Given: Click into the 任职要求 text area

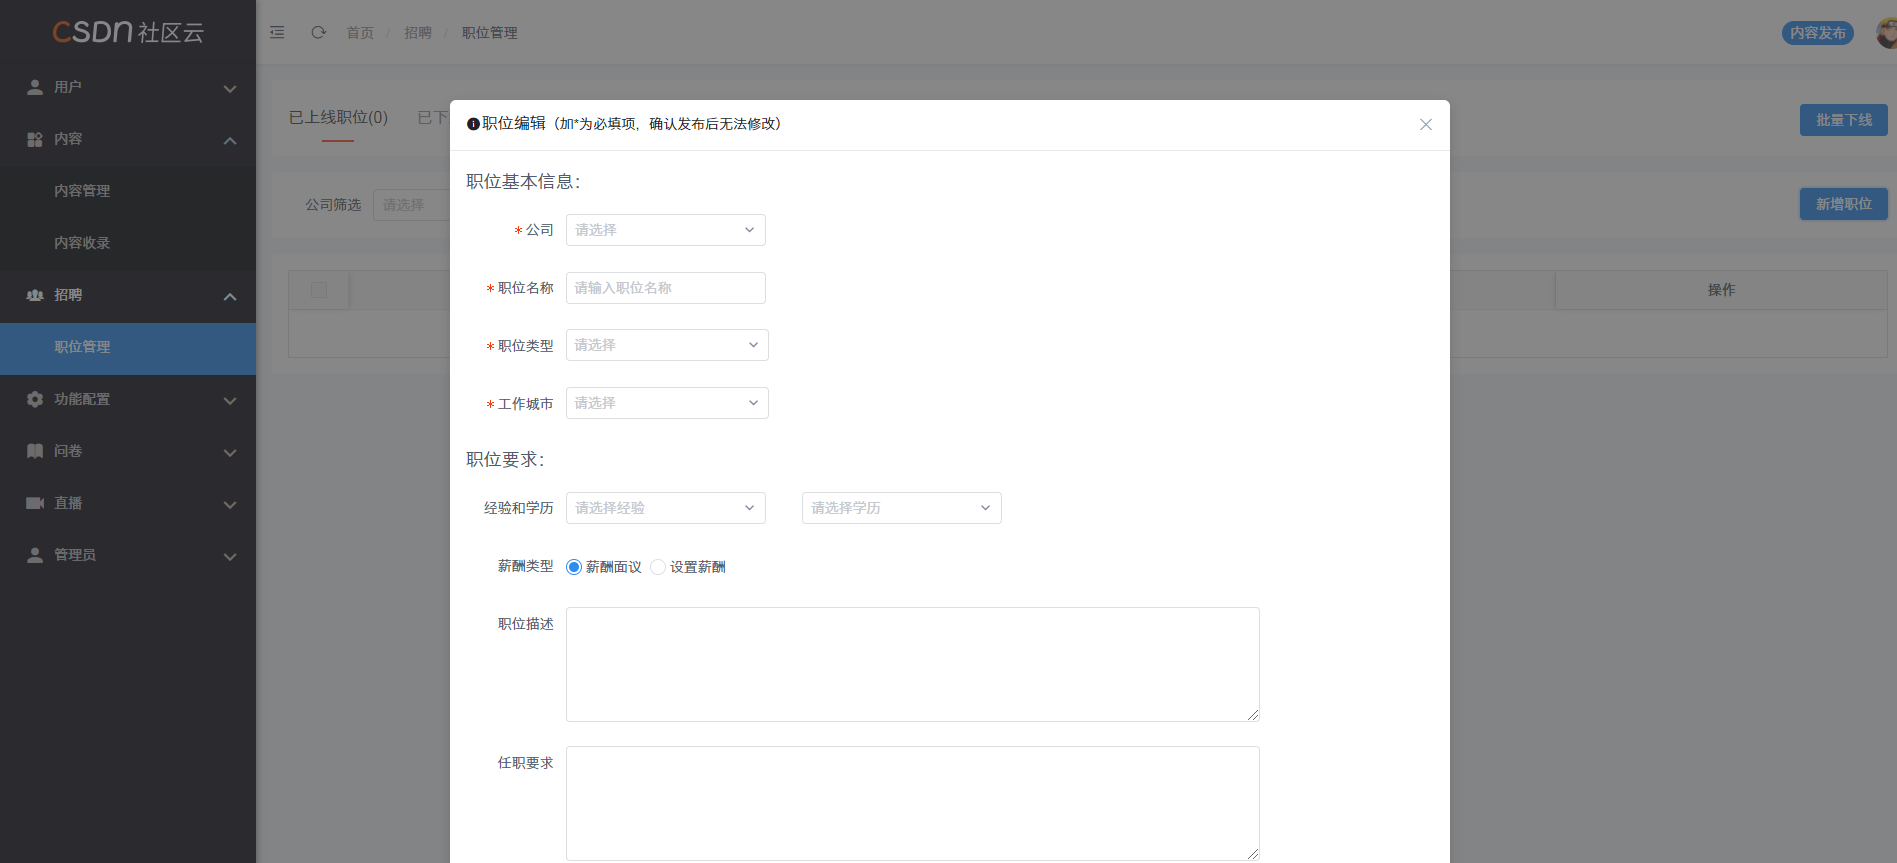Looking at the screenshot, I should pos(913,803).
